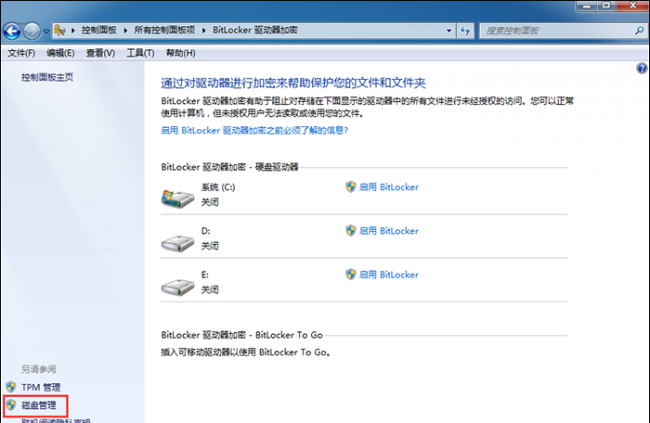
Task: Click the D: drive icon
Action: pos(177,243)
